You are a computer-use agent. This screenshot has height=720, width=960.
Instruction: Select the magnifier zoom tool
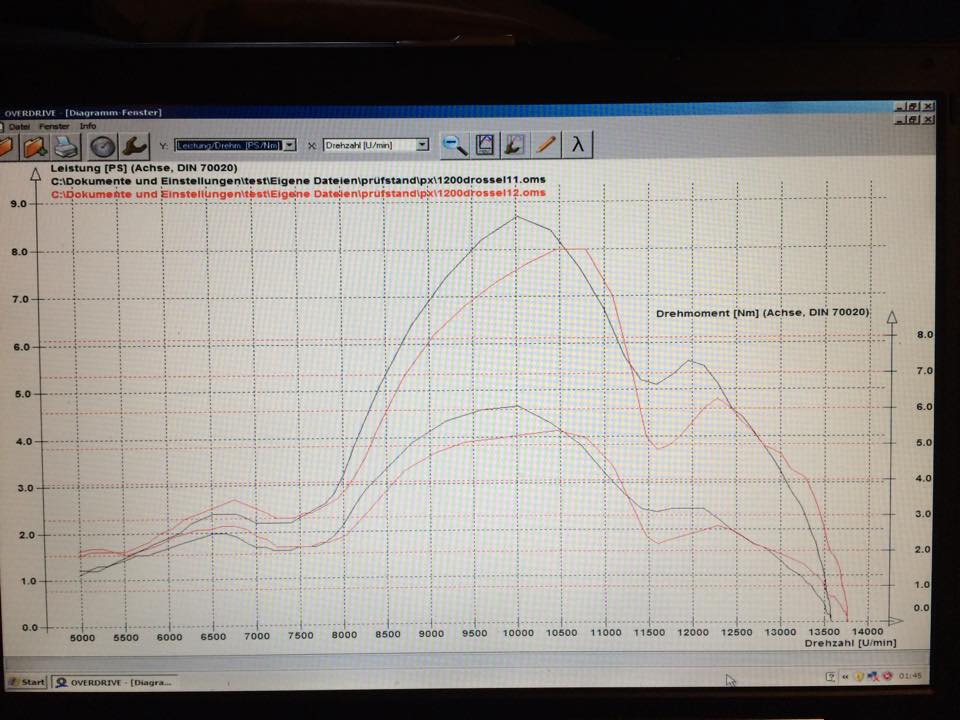[x=455, y=145]
